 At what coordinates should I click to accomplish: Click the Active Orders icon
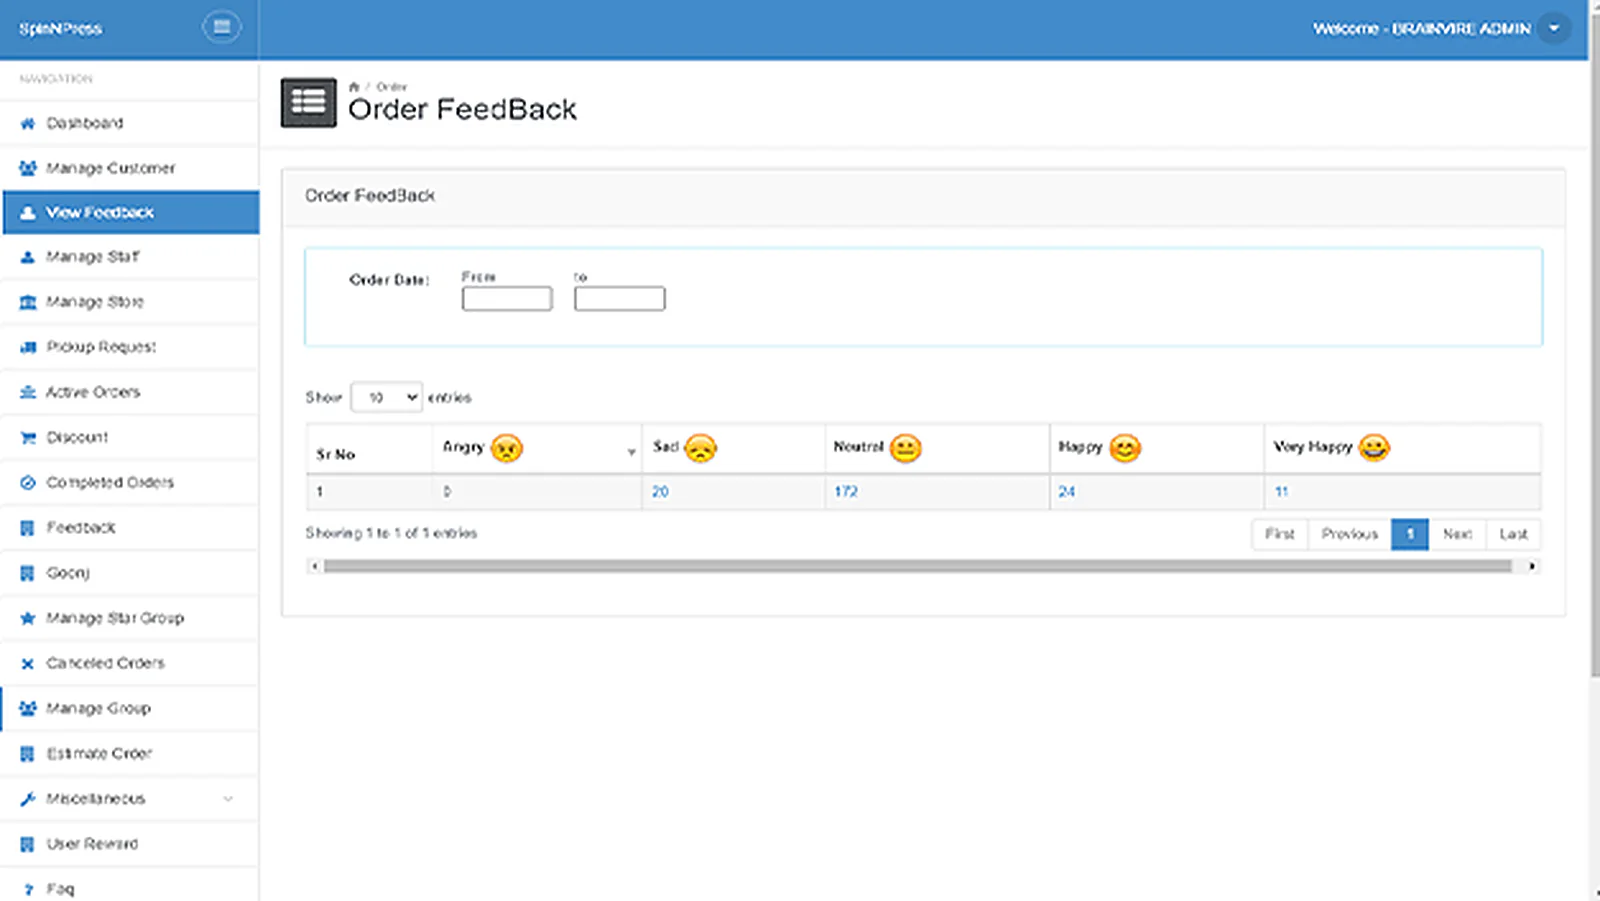(28, 392)
